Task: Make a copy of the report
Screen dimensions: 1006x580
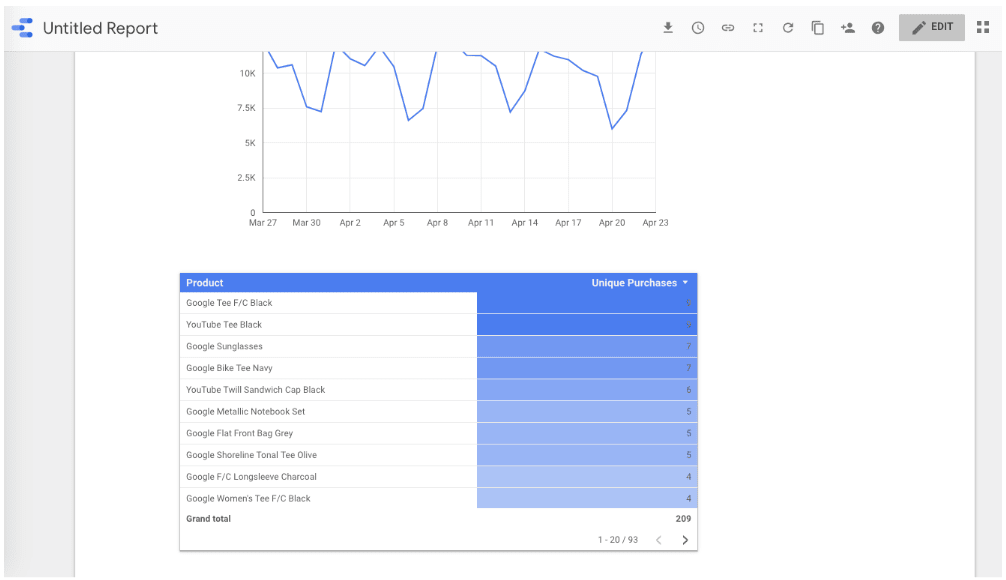Action: pyautogui.click(x=817, y=27)
